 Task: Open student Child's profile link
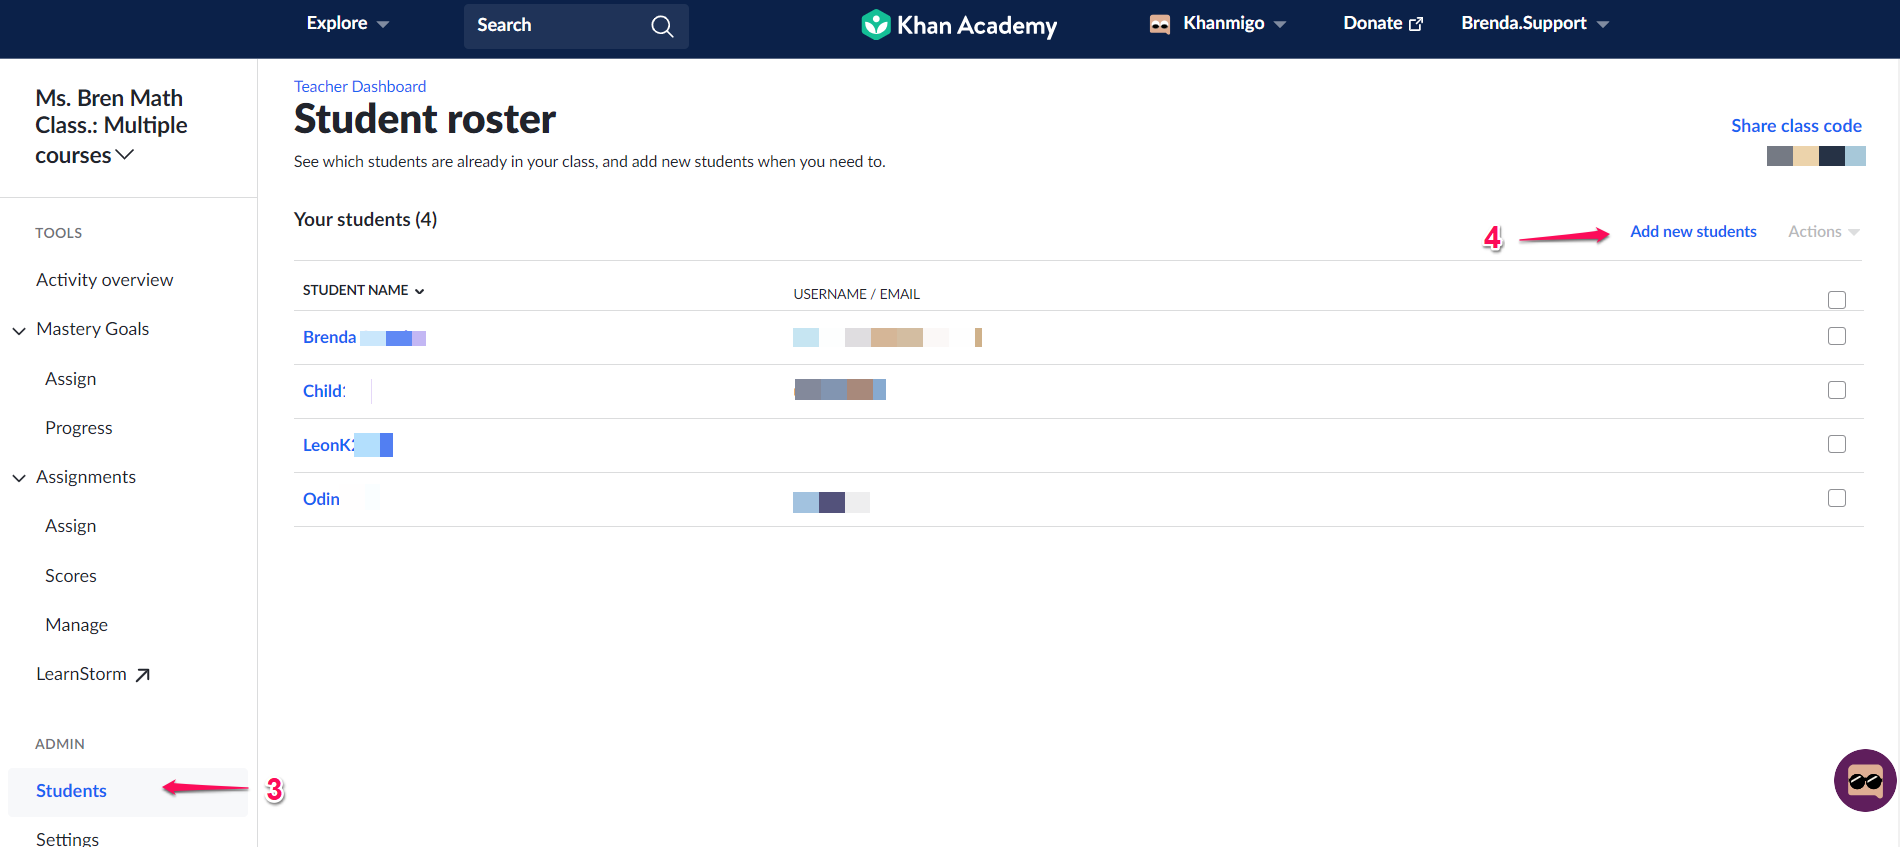click(x=324, y=391)
